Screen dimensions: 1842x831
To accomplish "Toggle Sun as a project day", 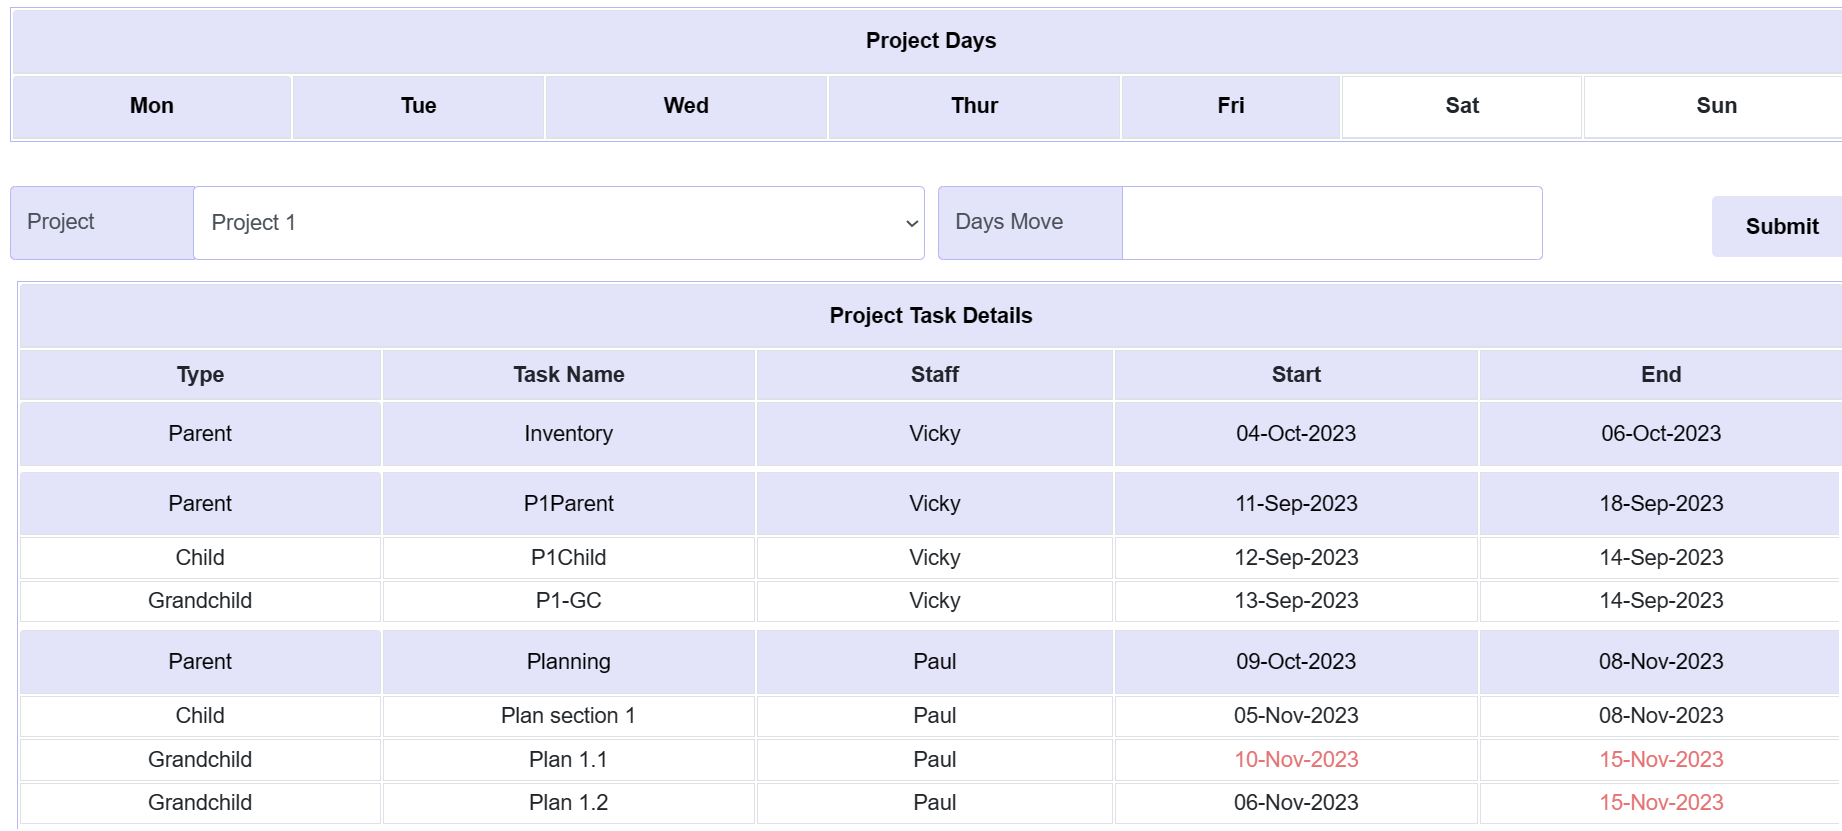I will tap(1714, 105).
